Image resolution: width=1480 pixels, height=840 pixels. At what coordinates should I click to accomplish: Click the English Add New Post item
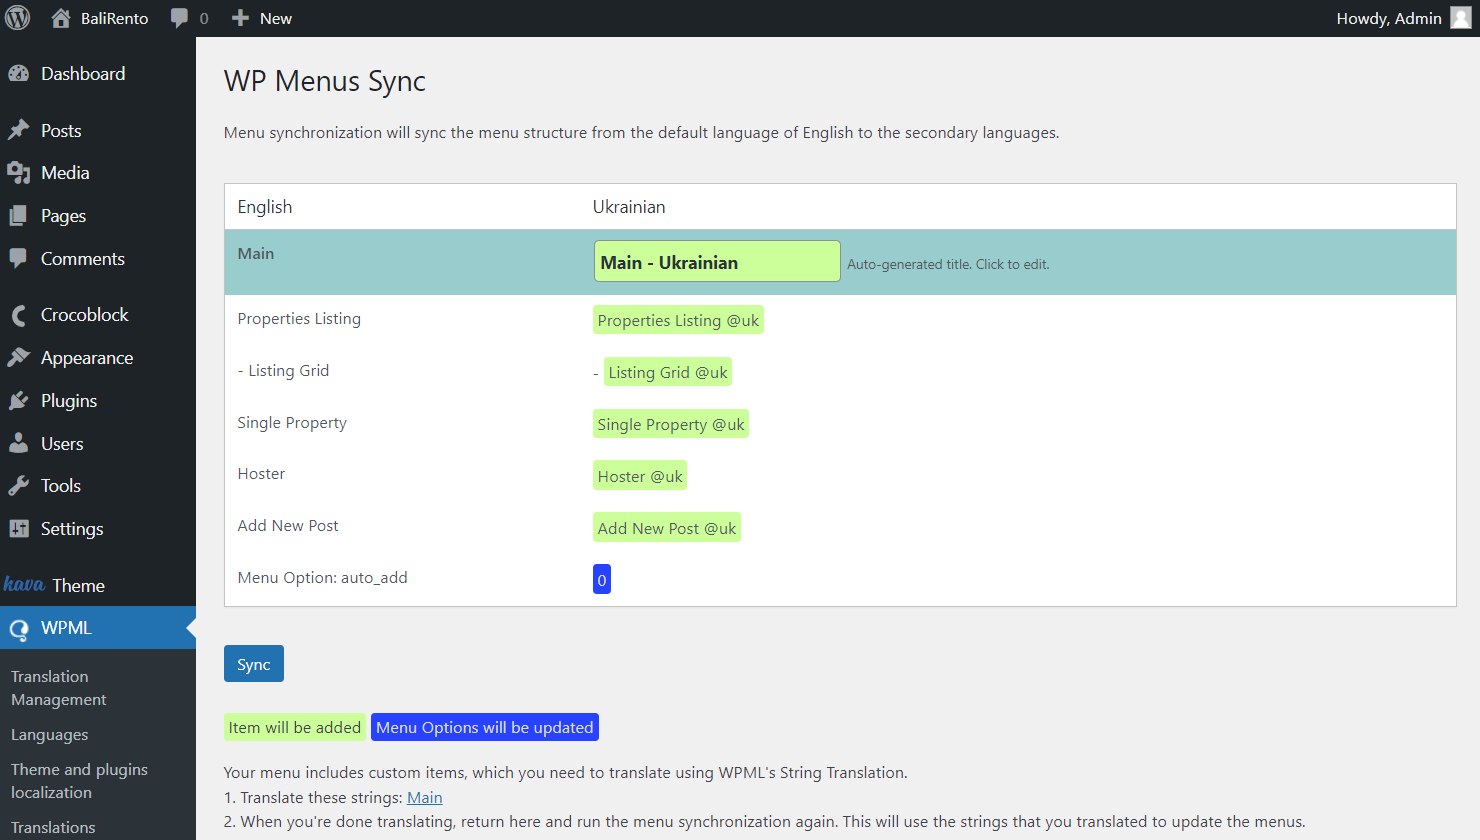pos(288,526)
